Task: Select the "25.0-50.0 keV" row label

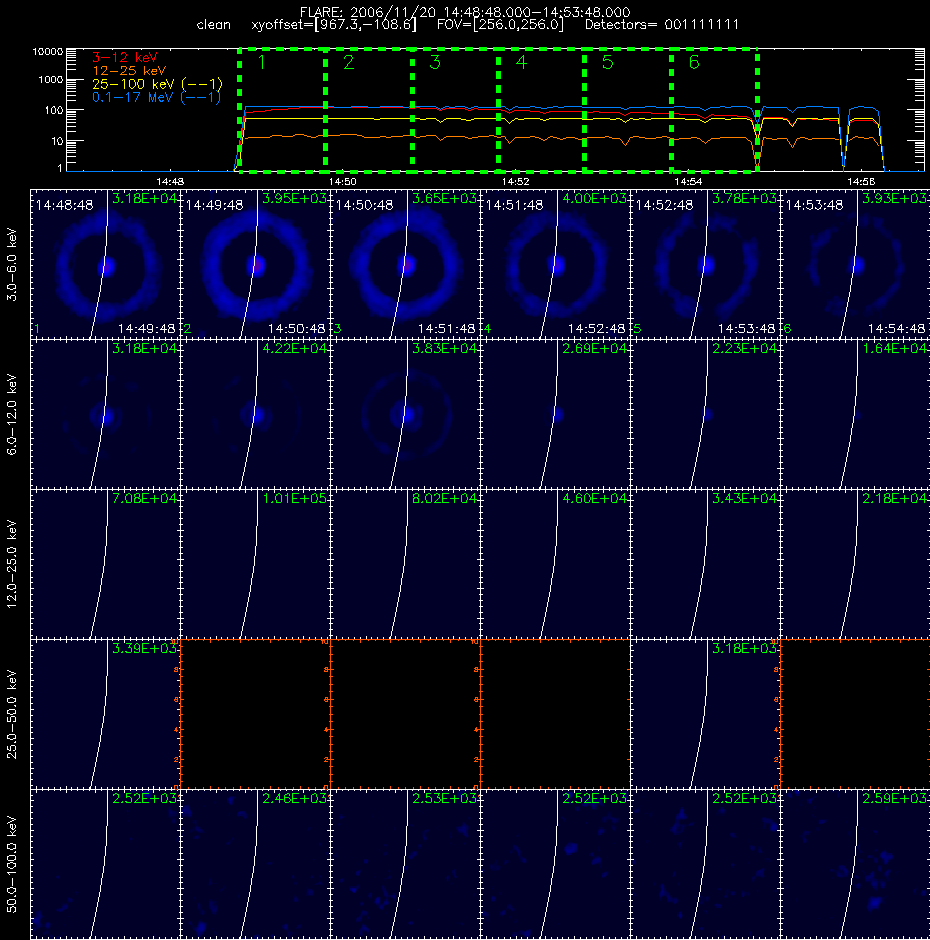Action: 12,714
